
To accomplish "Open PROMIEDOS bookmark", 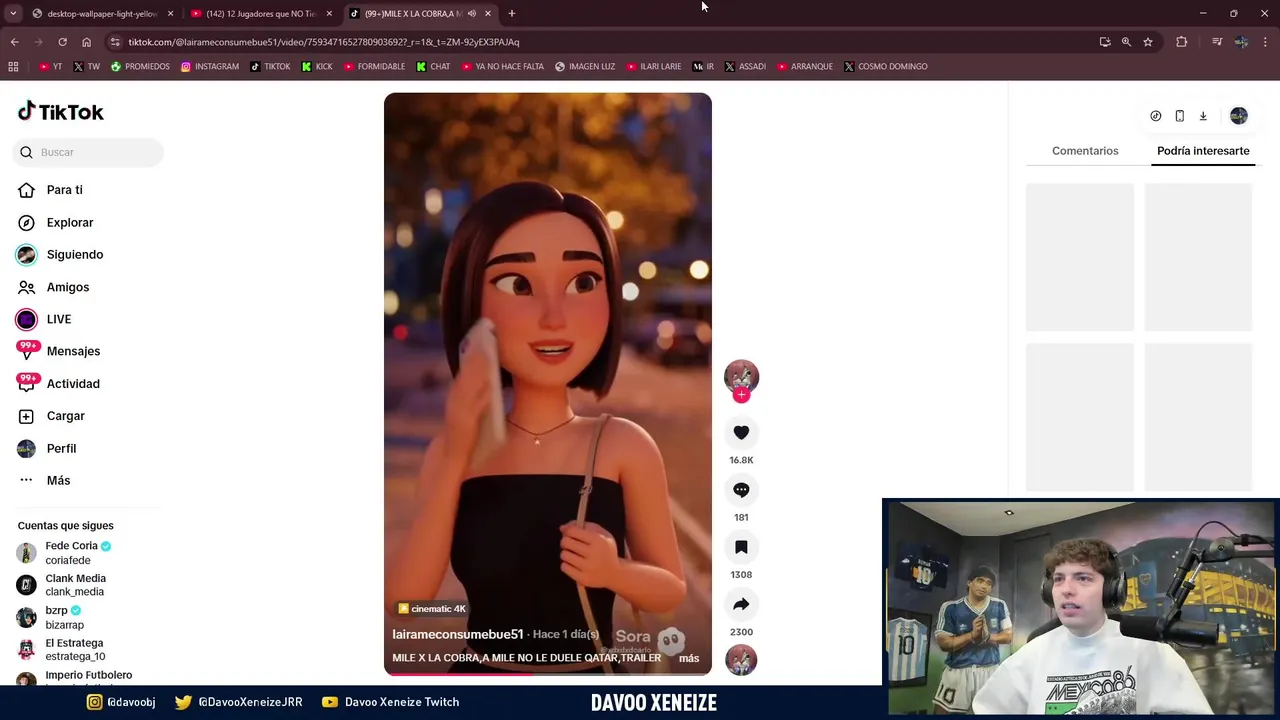I will (140, 66).
